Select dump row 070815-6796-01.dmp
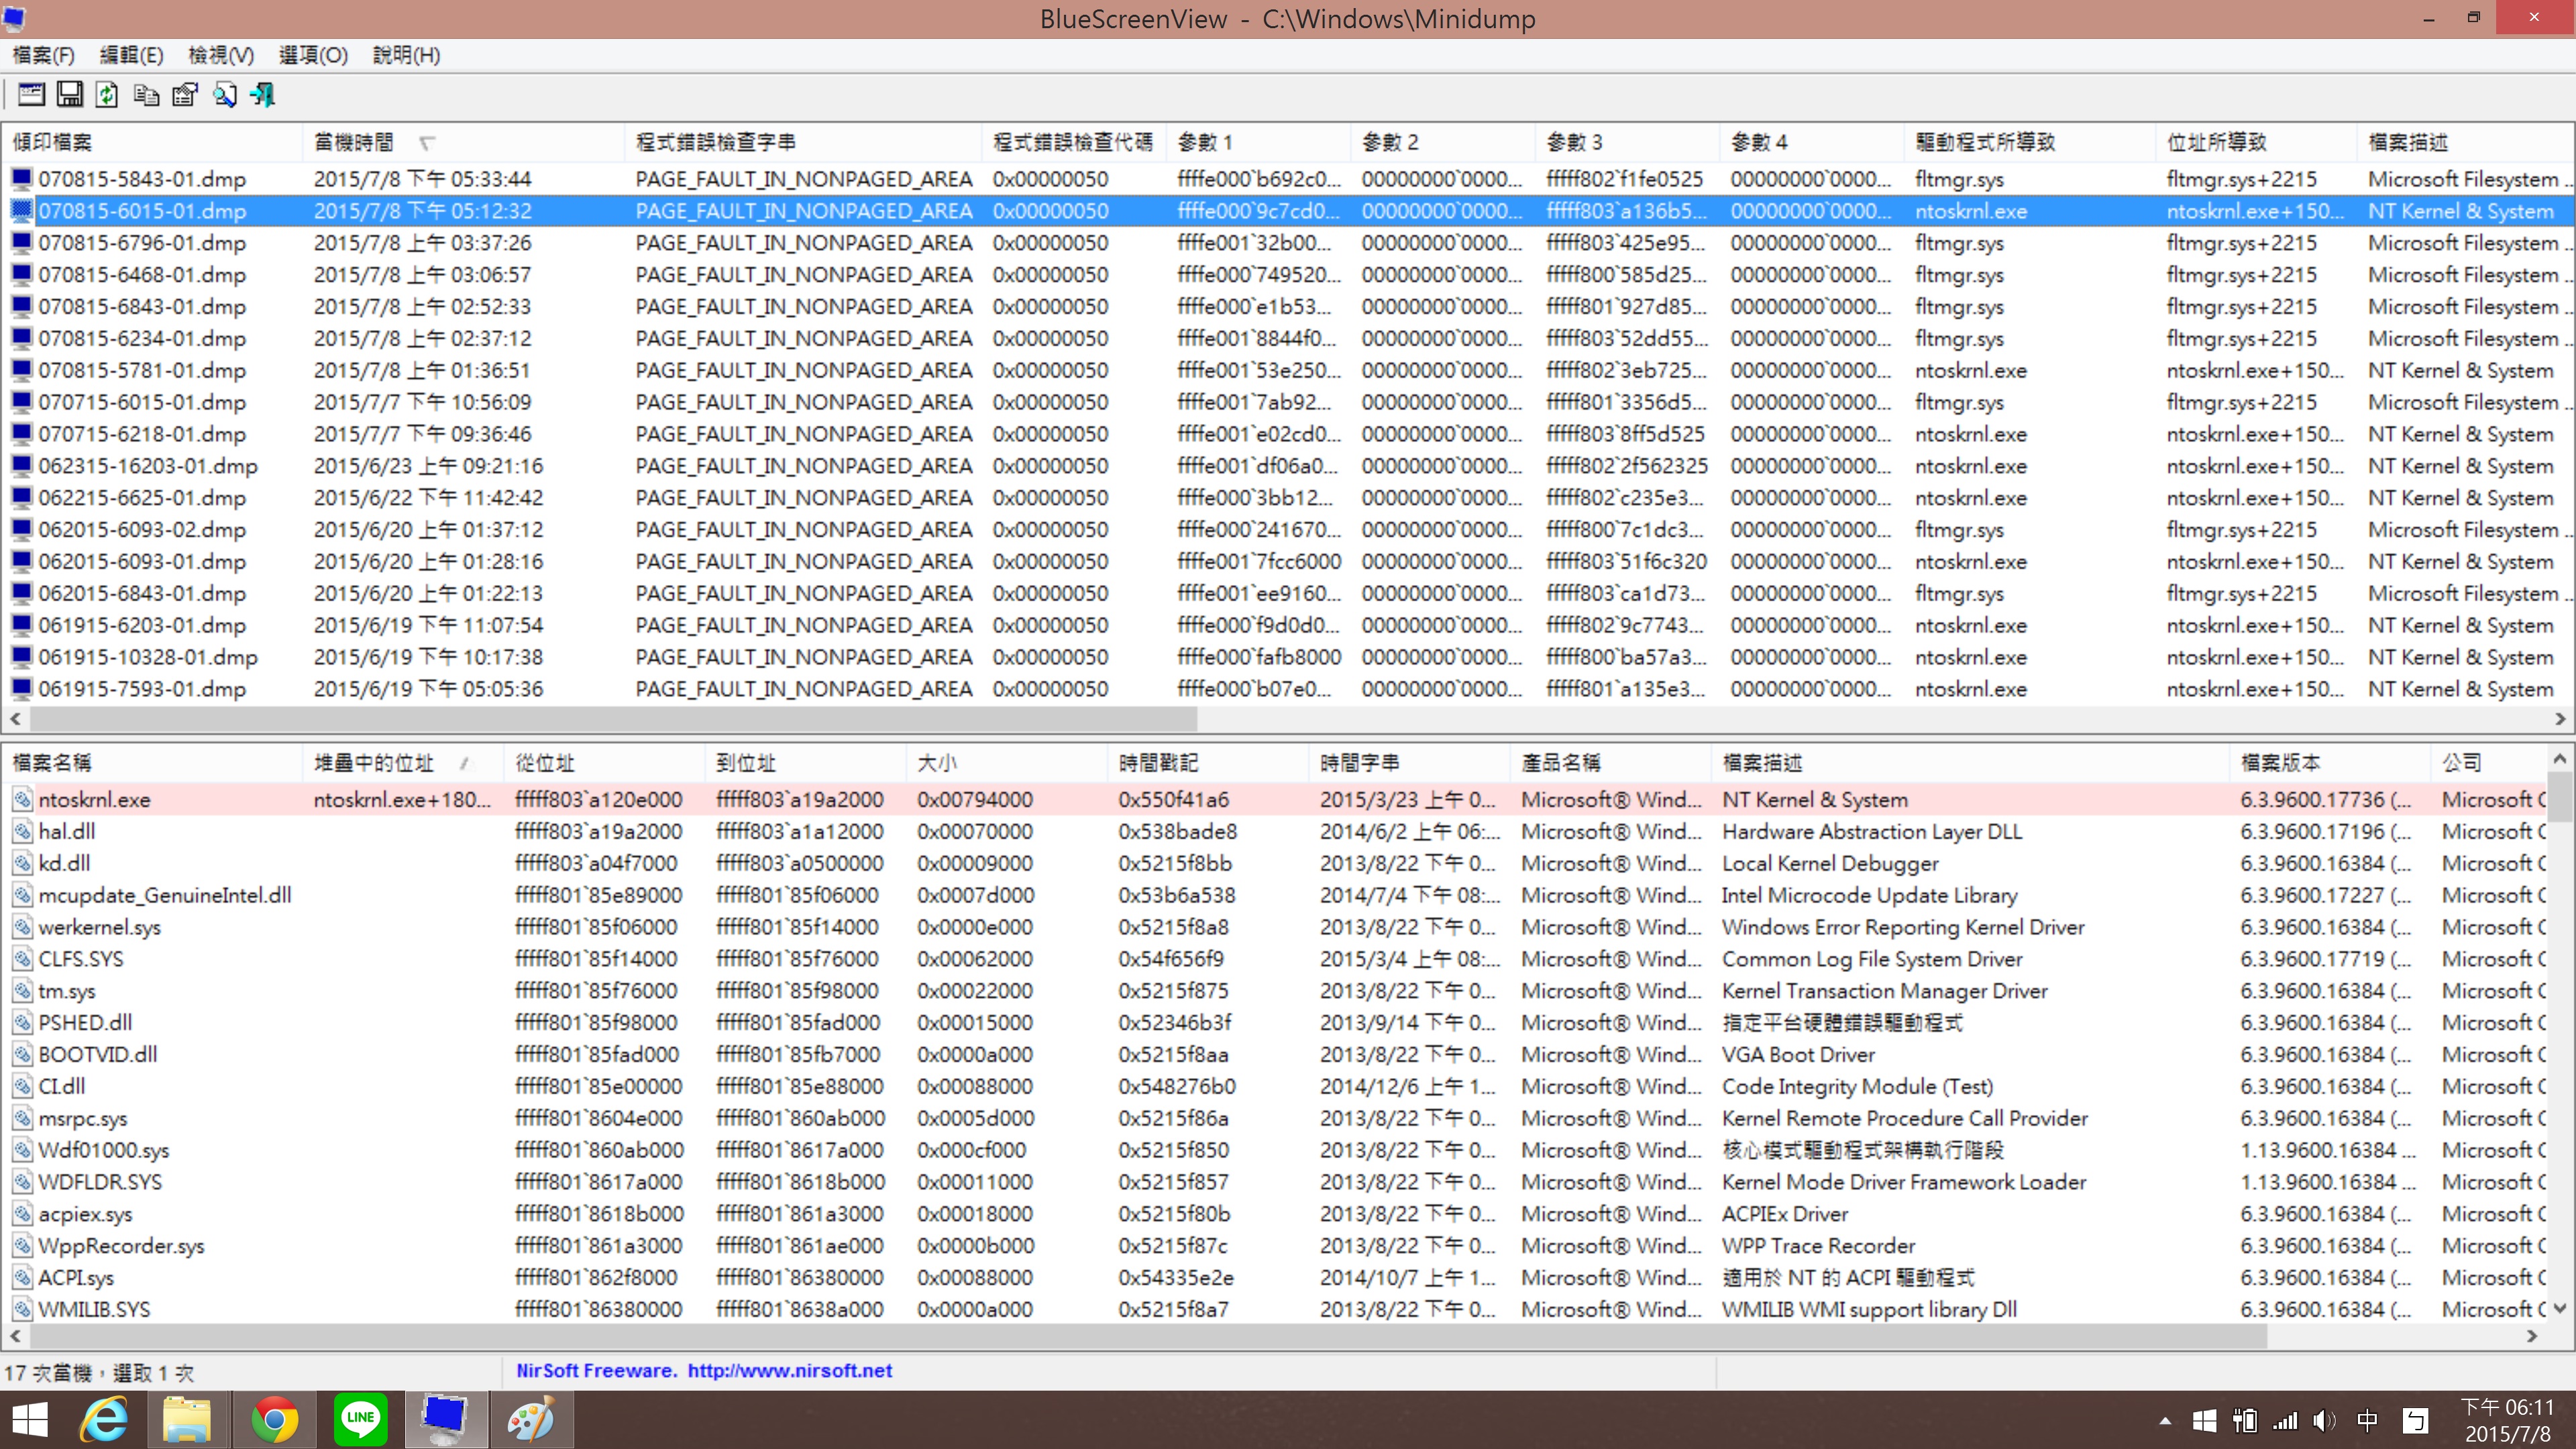The image size is (2576, 1449). coord(1288,243)
